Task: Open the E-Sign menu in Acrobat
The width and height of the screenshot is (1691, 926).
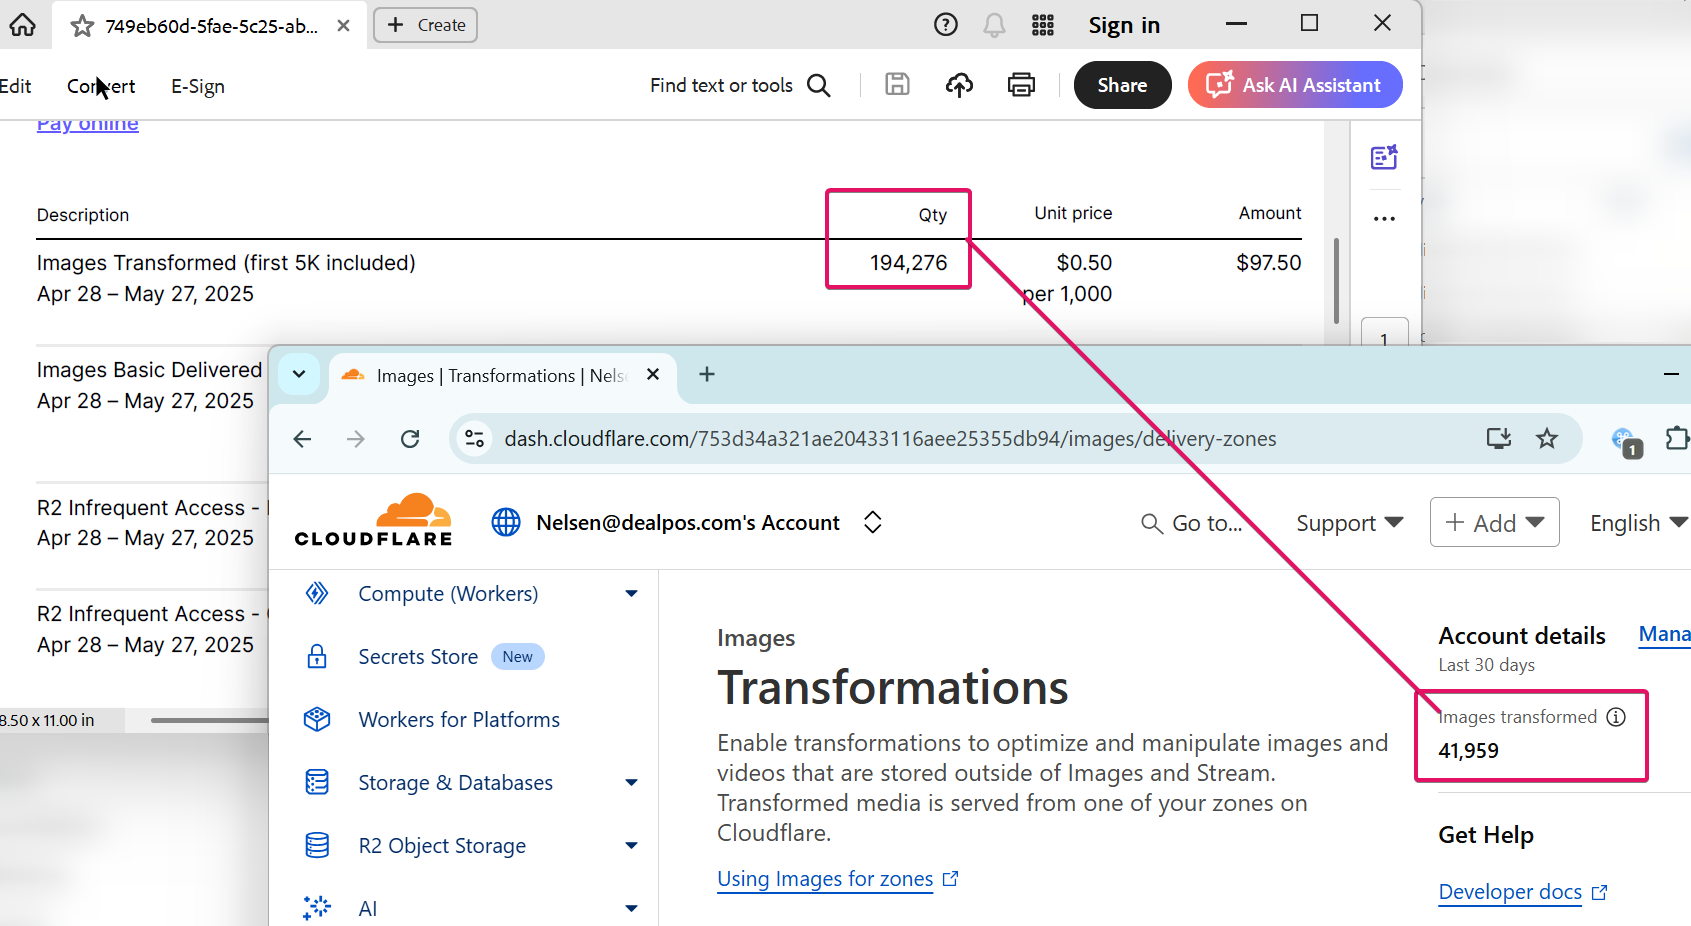Action: click(198, 86)
